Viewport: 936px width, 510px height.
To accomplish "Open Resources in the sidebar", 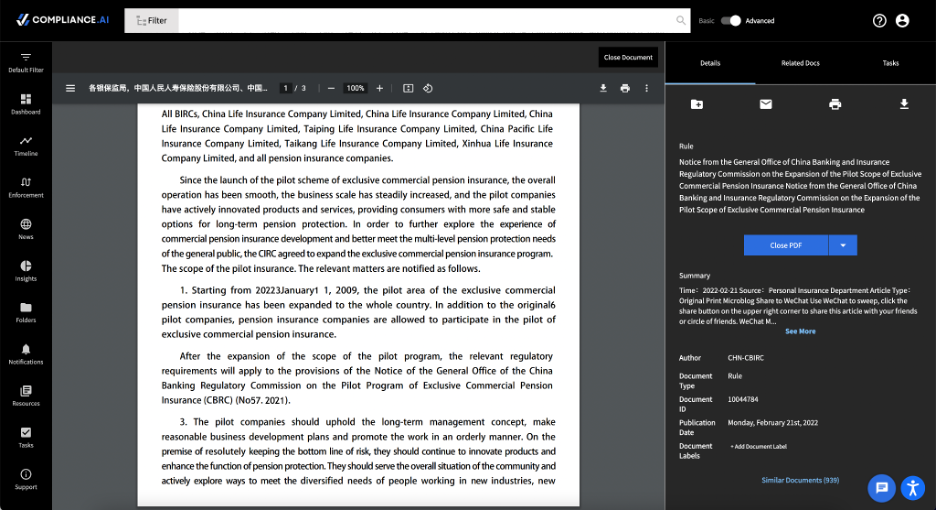I will tap(26, 396).
